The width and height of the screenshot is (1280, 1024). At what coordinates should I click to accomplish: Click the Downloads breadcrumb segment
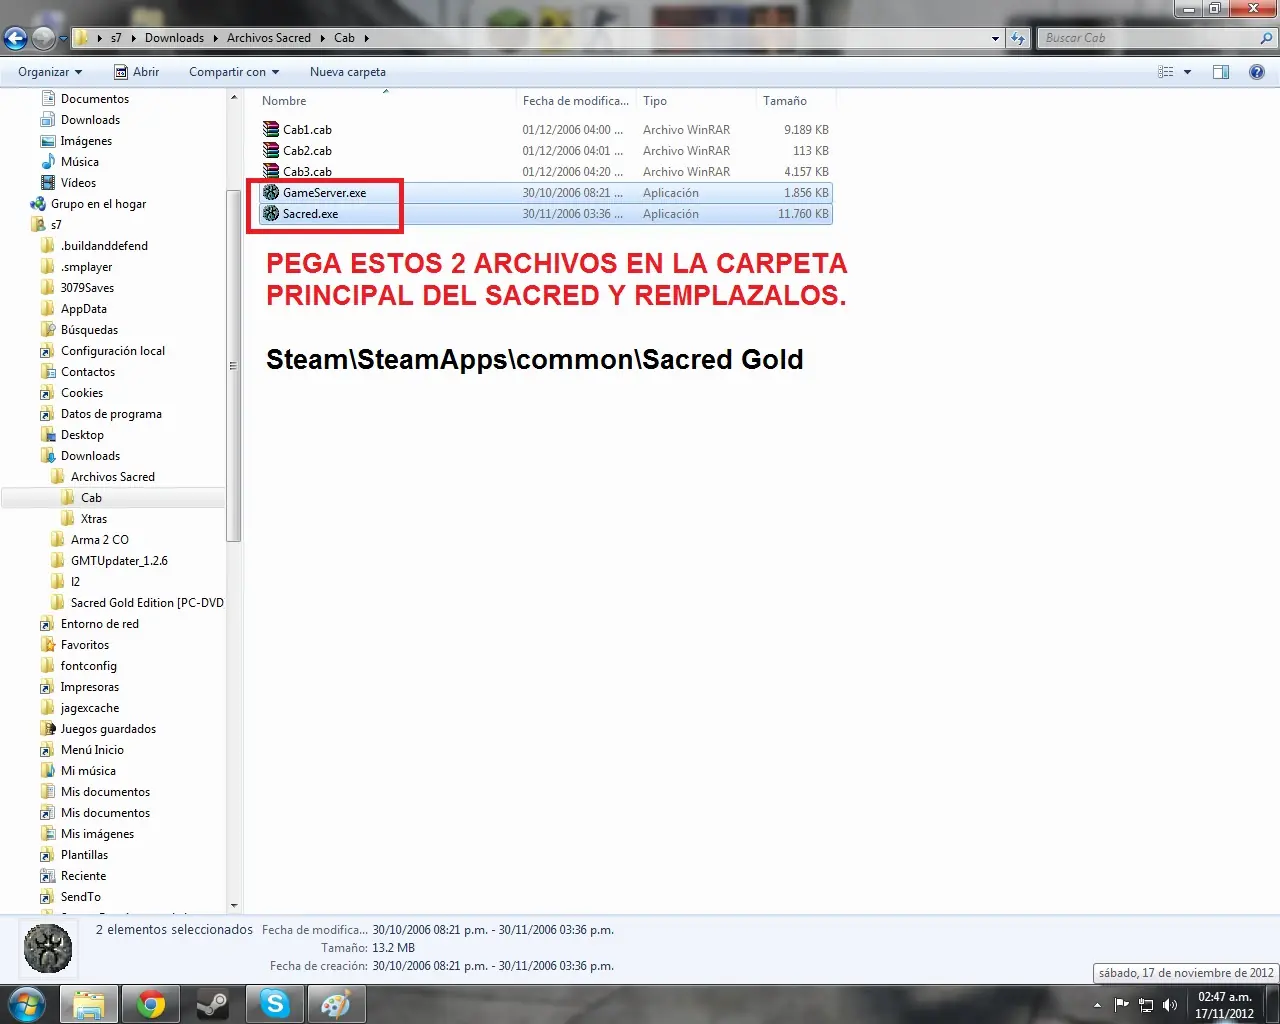174,38
